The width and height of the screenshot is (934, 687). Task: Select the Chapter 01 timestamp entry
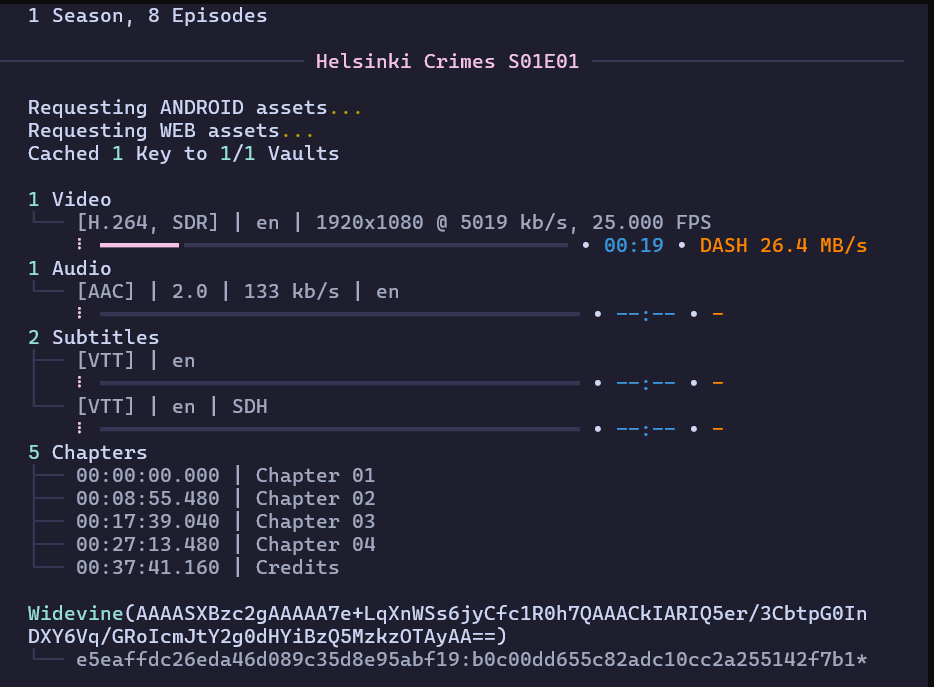[x=225, y=475]
